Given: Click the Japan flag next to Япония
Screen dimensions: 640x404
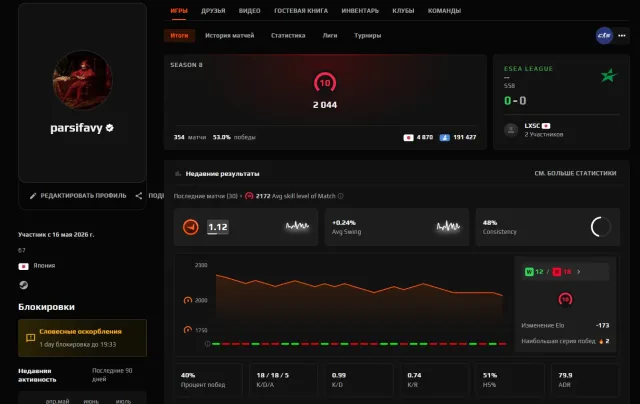Looking at the screenshot, I should coord(23,266).
